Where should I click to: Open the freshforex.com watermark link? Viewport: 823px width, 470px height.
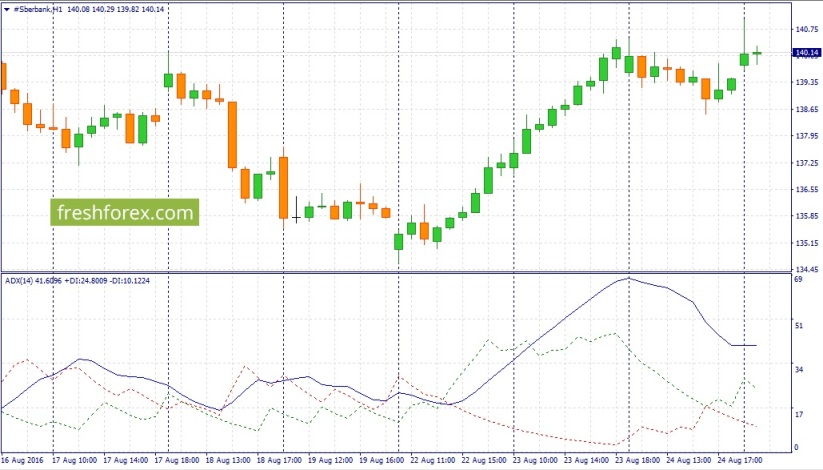[x=125, y=212]
